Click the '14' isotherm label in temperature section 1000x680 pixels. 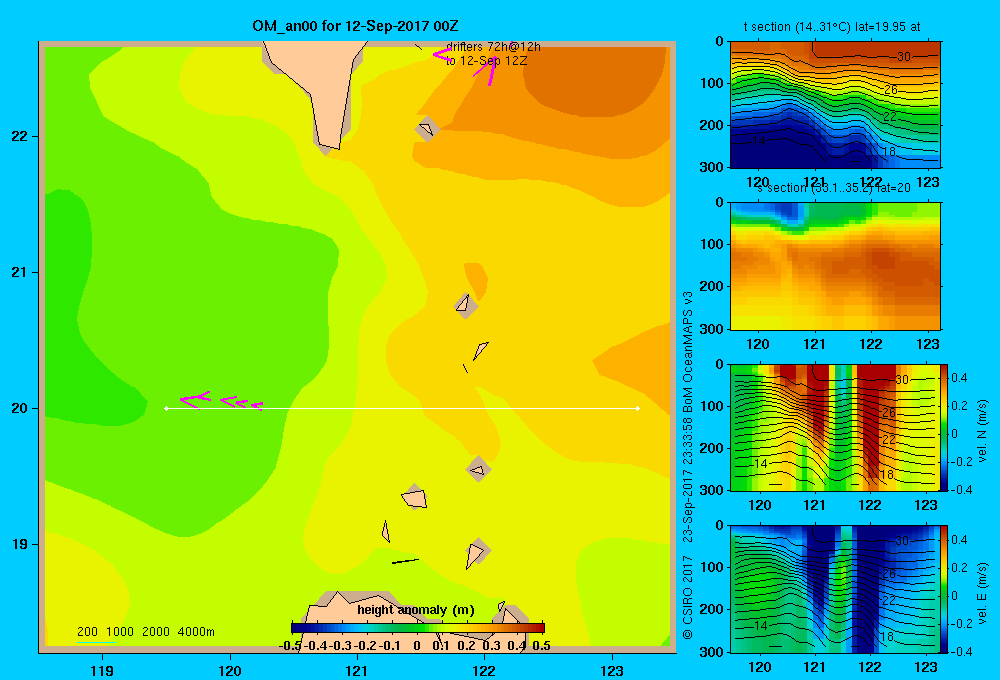click(x=758, y=140)
